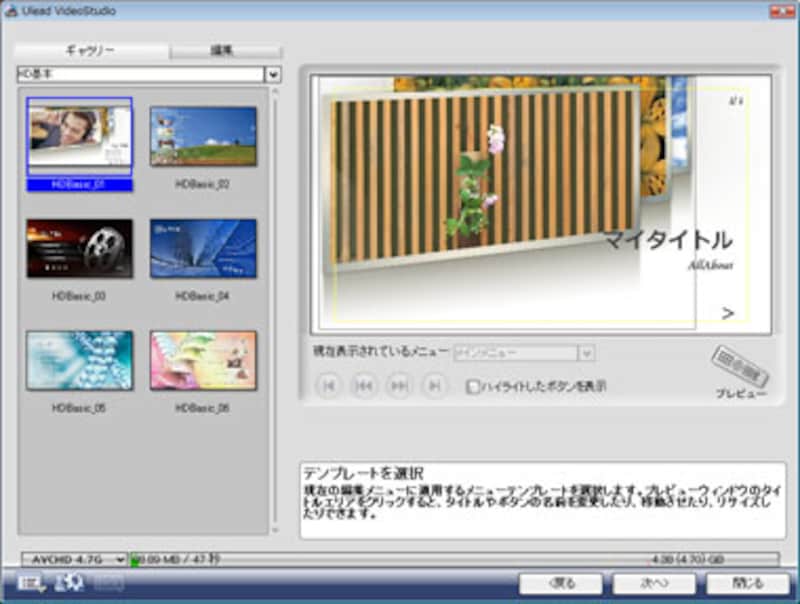Click the マイタイトル title text in preview
The image size is (800, 604).
(669, 240)
